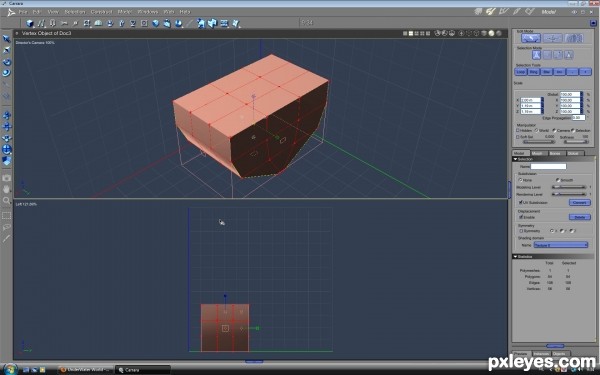Screen dimensions: 600x375
Task: Click the Convert button
Action: (x=579, y=202)
